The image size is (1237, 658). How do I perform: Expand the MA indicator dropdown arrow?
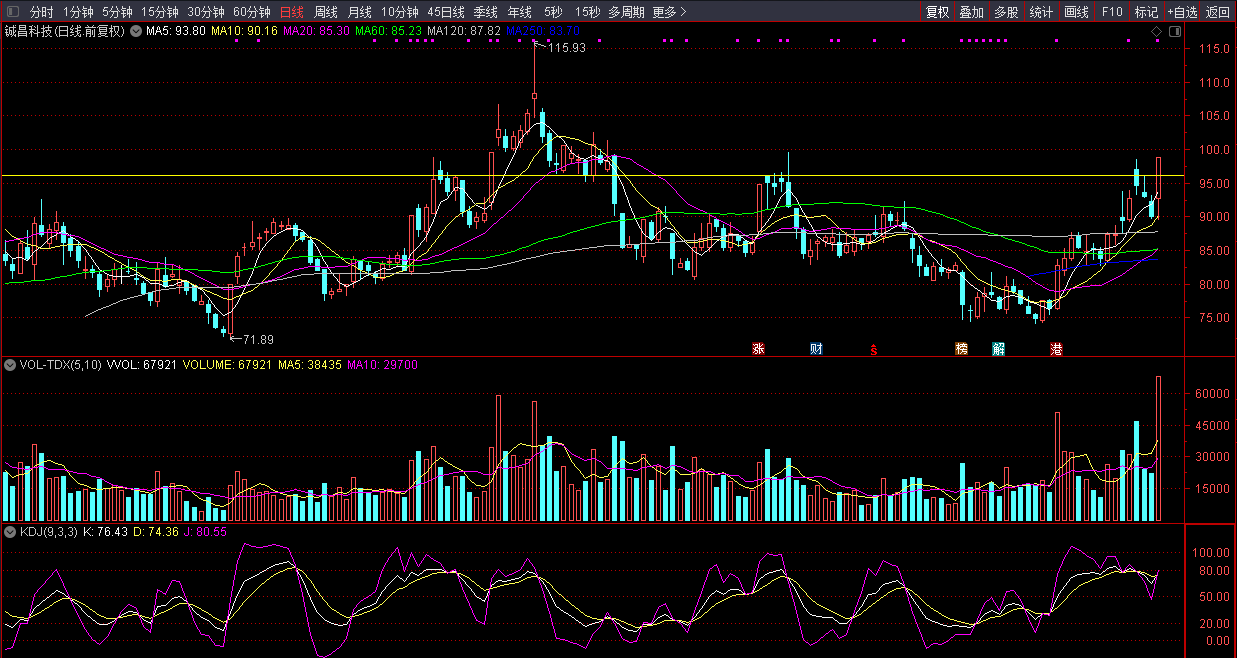(136, 31)
